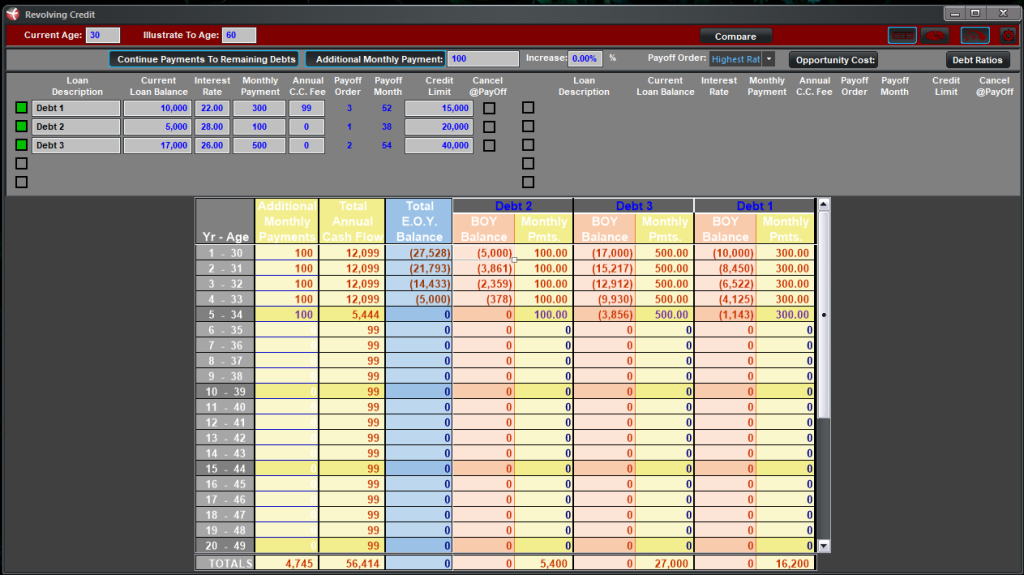Click cash flow cell 5,444
The image size is (1024, 575).
pos(352,314)
